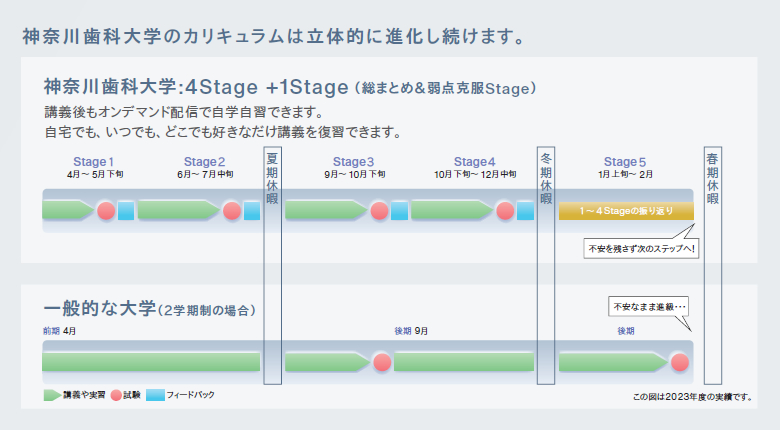Pick the Stage 3 blue feedback square
Screen dimensions: 780x430
point(399,211)
